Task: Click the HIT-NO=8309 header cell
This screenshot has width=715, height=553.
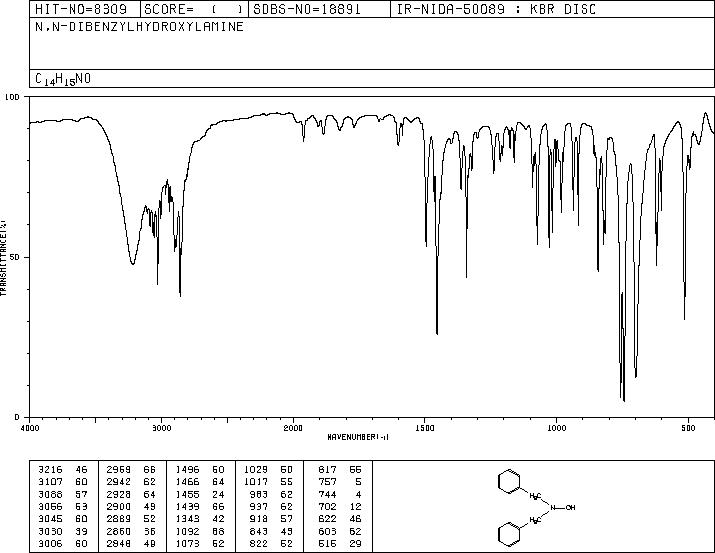Action: coord(81,9)
